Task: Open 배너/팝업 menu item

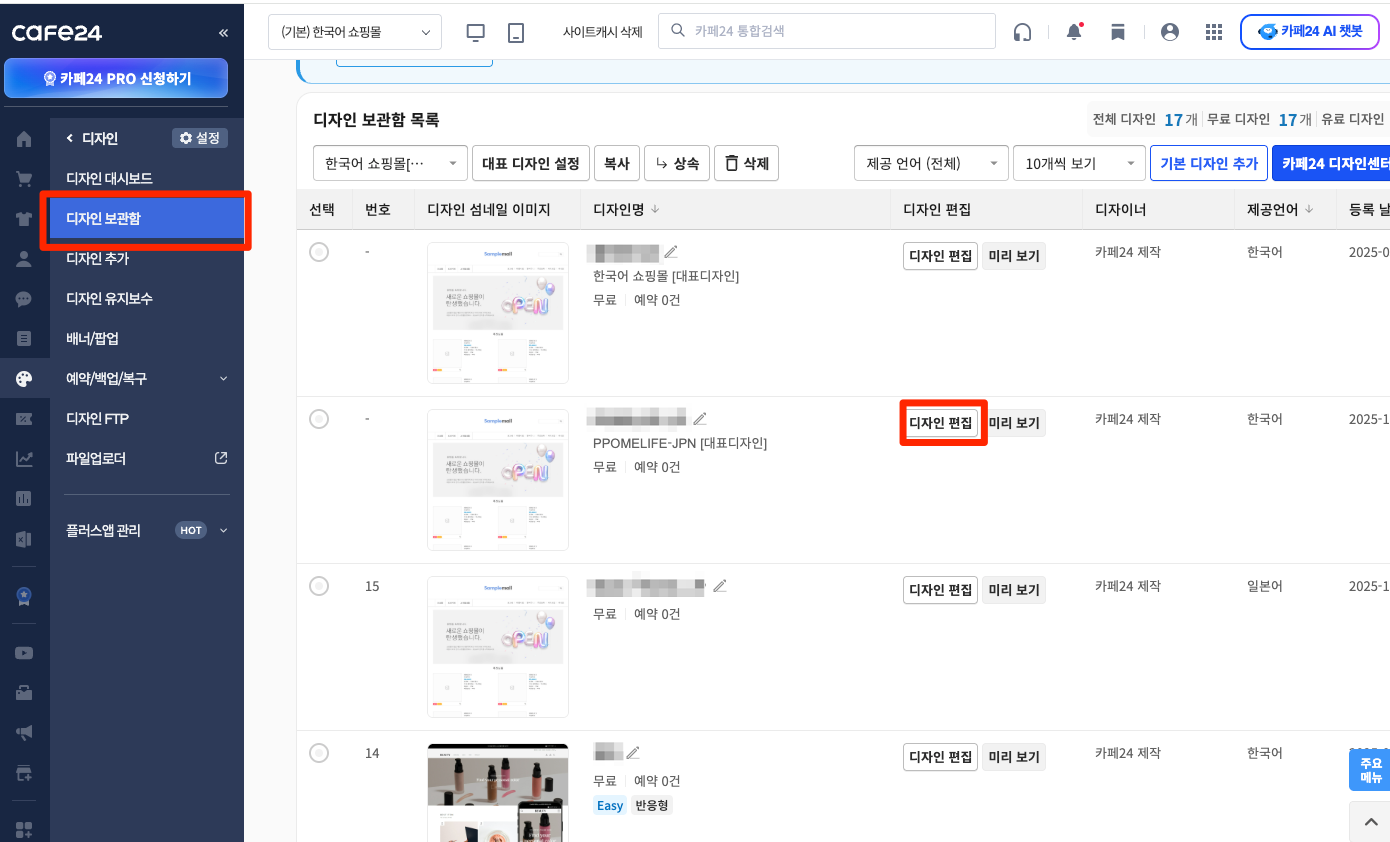Action: 92,338
